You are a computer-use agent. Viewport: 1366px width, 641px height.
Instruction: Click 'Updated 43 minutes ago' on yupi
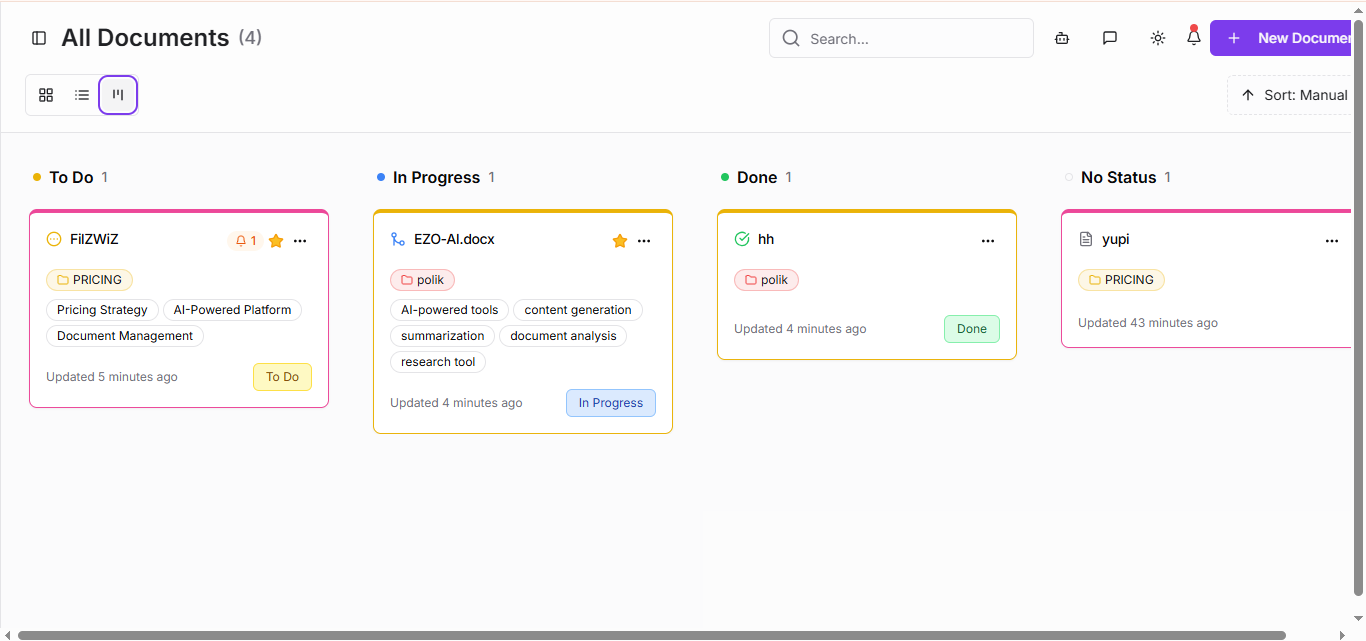(x=1148, y=323)
